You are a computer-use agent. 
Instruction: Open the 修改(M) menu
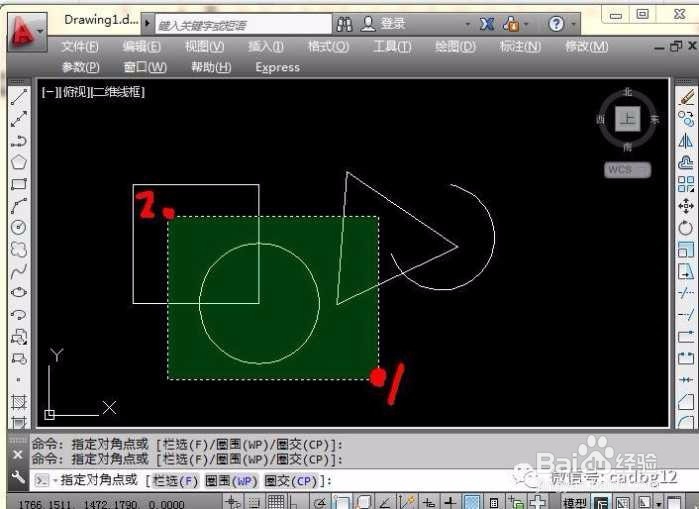coord(587,46)
